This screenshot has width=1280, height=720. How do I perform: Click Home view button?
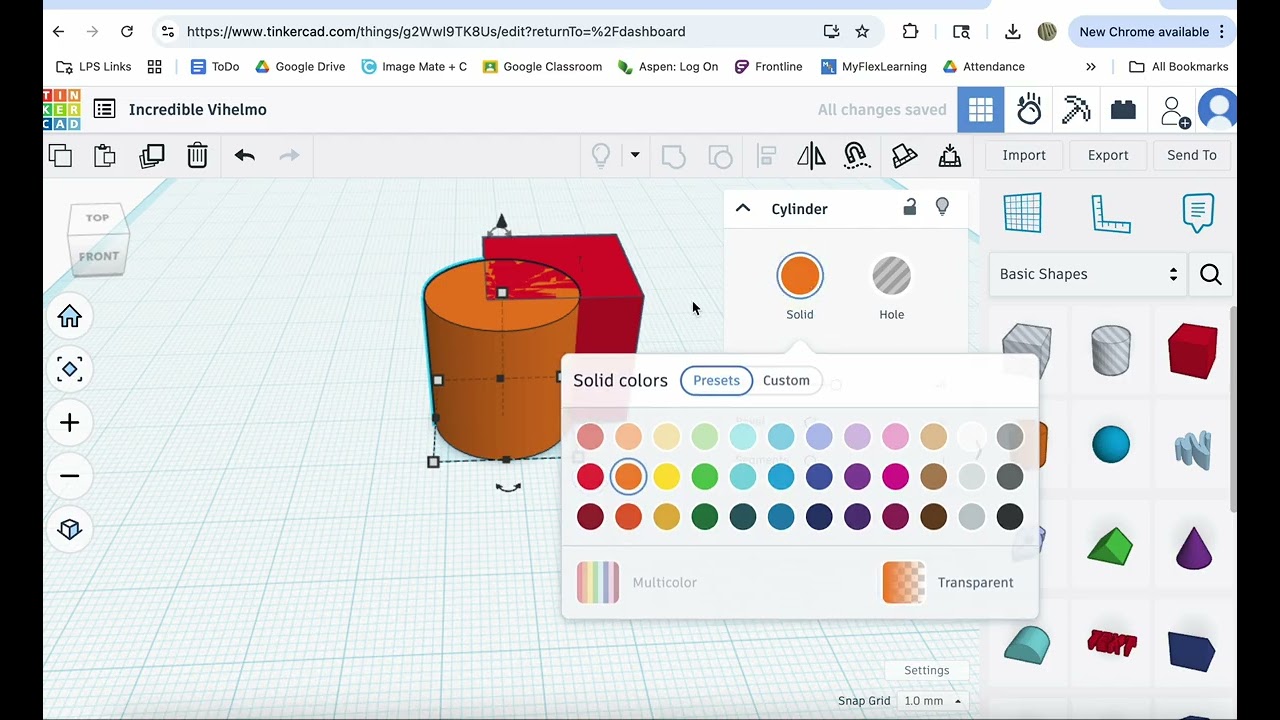(x=69, y=317)
